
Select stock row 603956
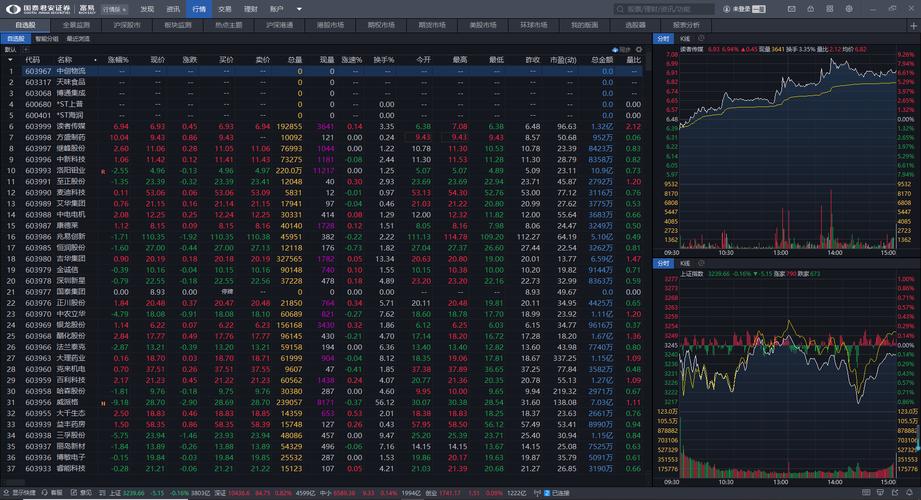pos(322,402)
